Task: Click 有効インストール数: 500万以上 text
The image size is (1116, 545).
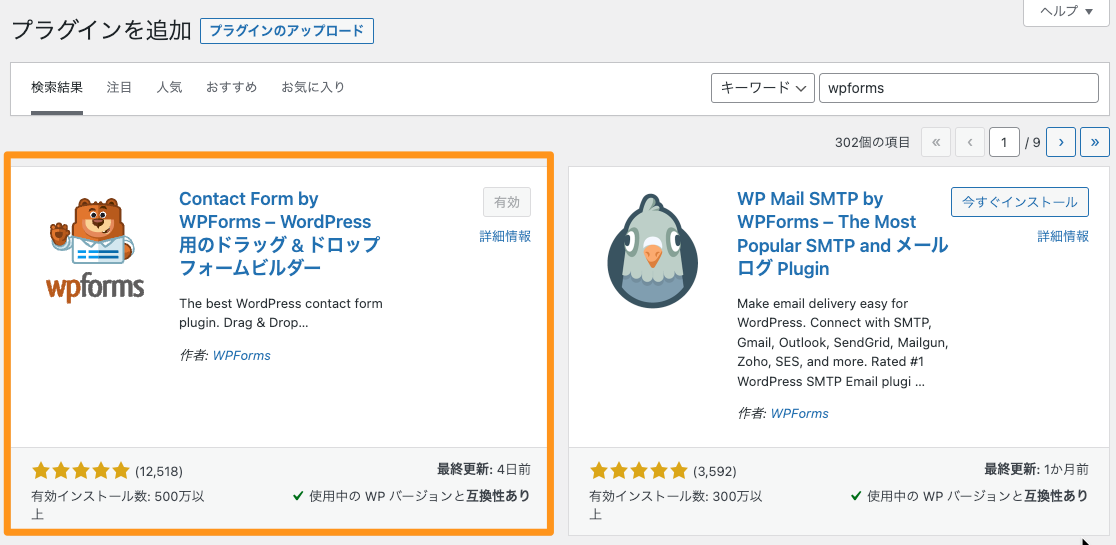Action: [x=120, y=504]
